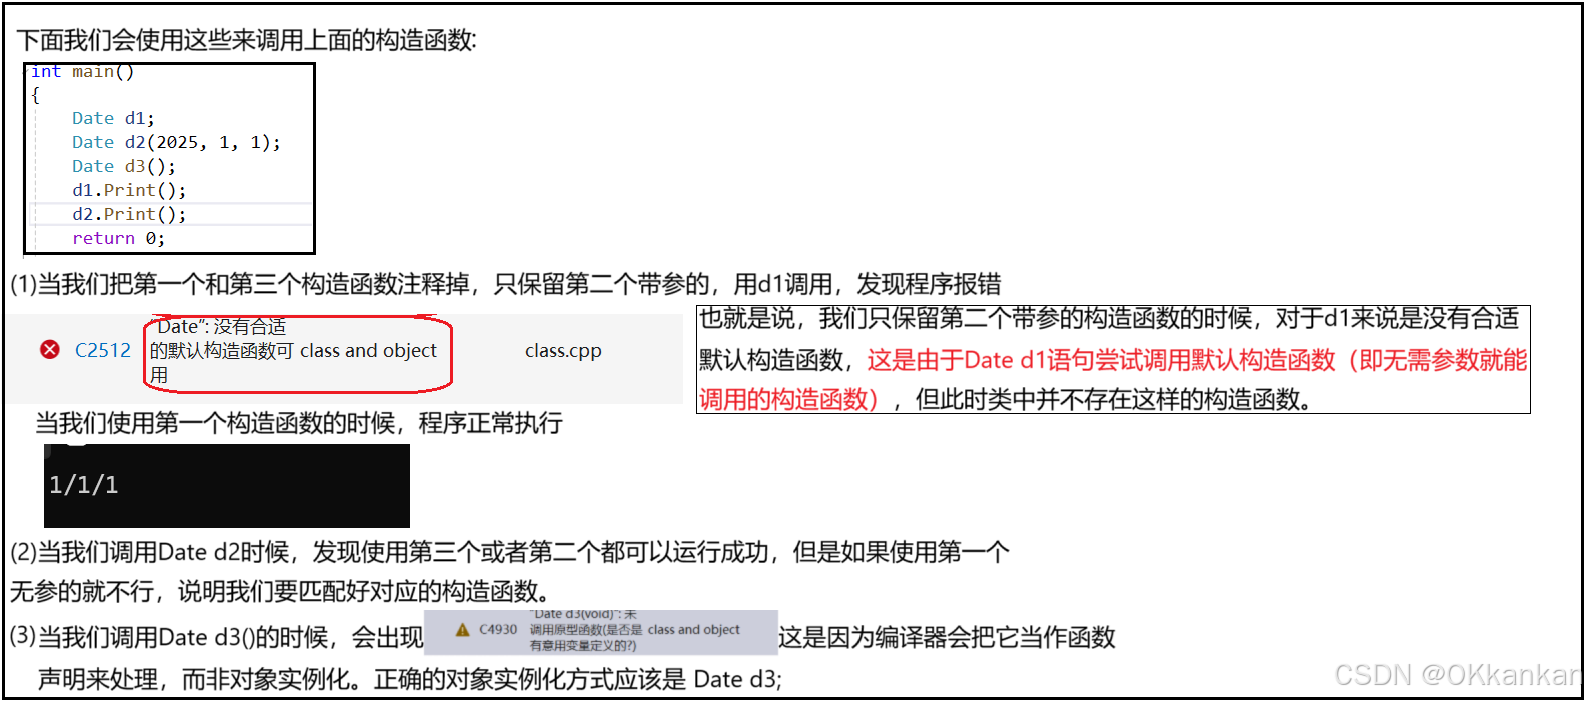Open the C2512 error code link

[x=103, y=350]
